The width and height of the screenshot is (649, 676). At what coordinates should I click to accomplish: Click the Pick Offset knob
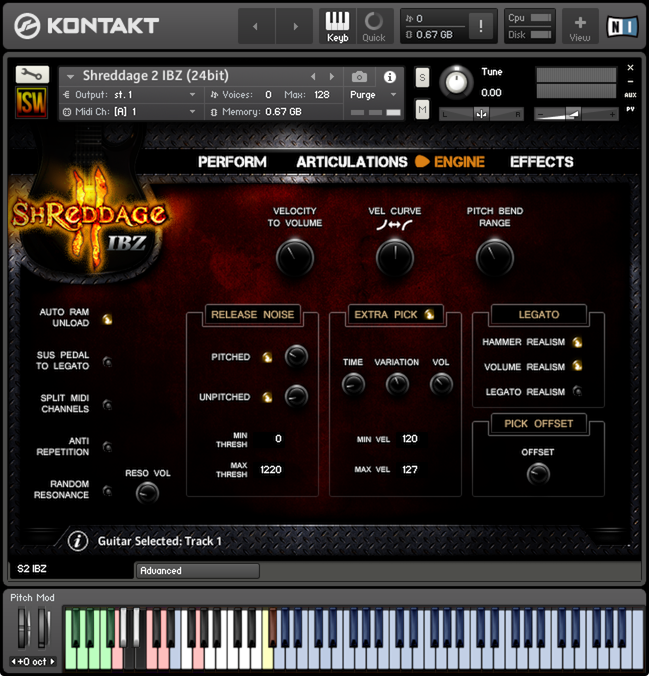538,474
